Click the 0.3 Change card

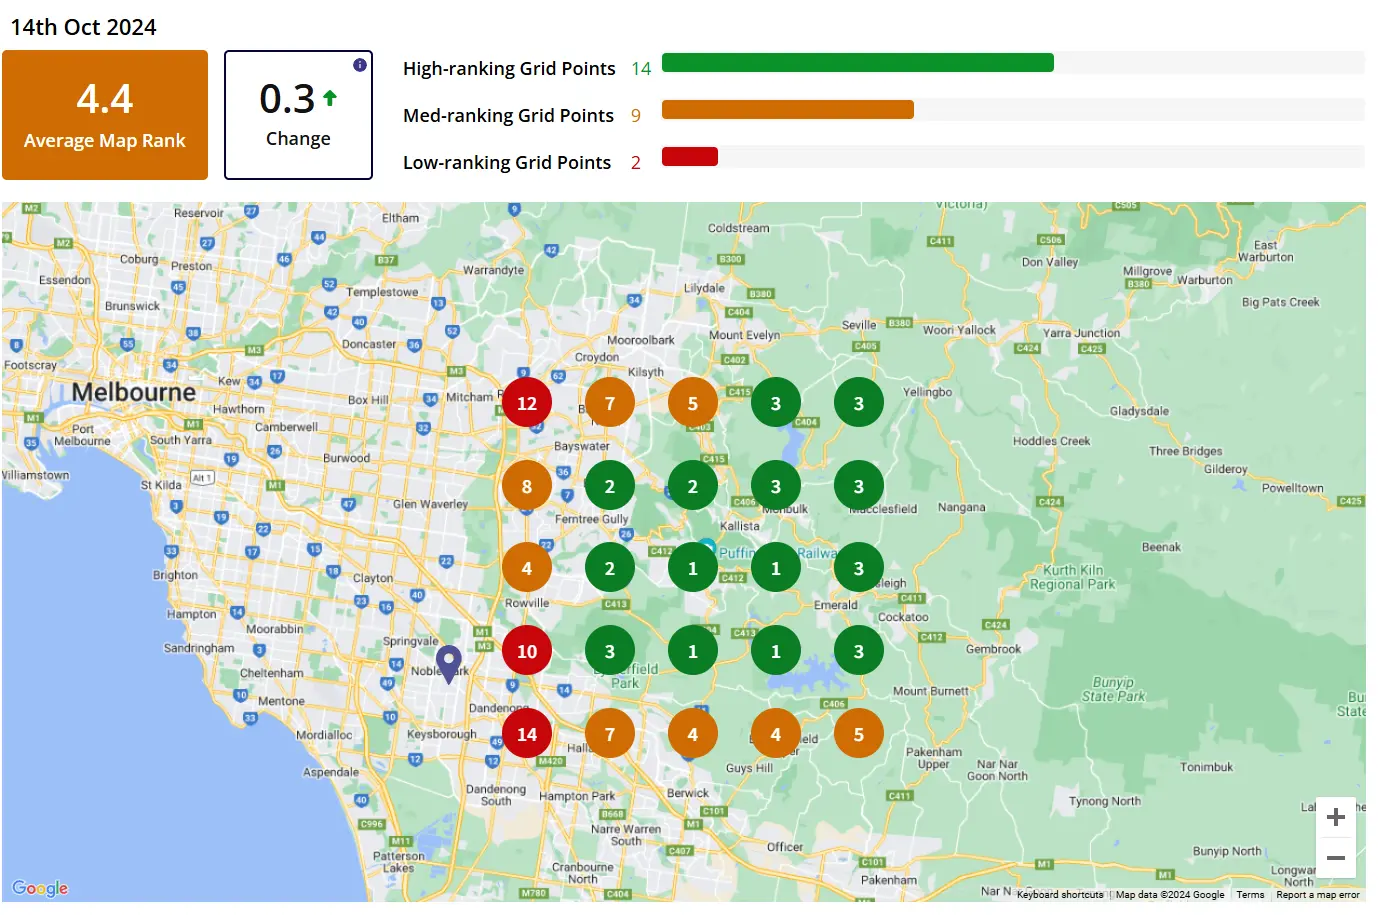(x=298, y=115)
